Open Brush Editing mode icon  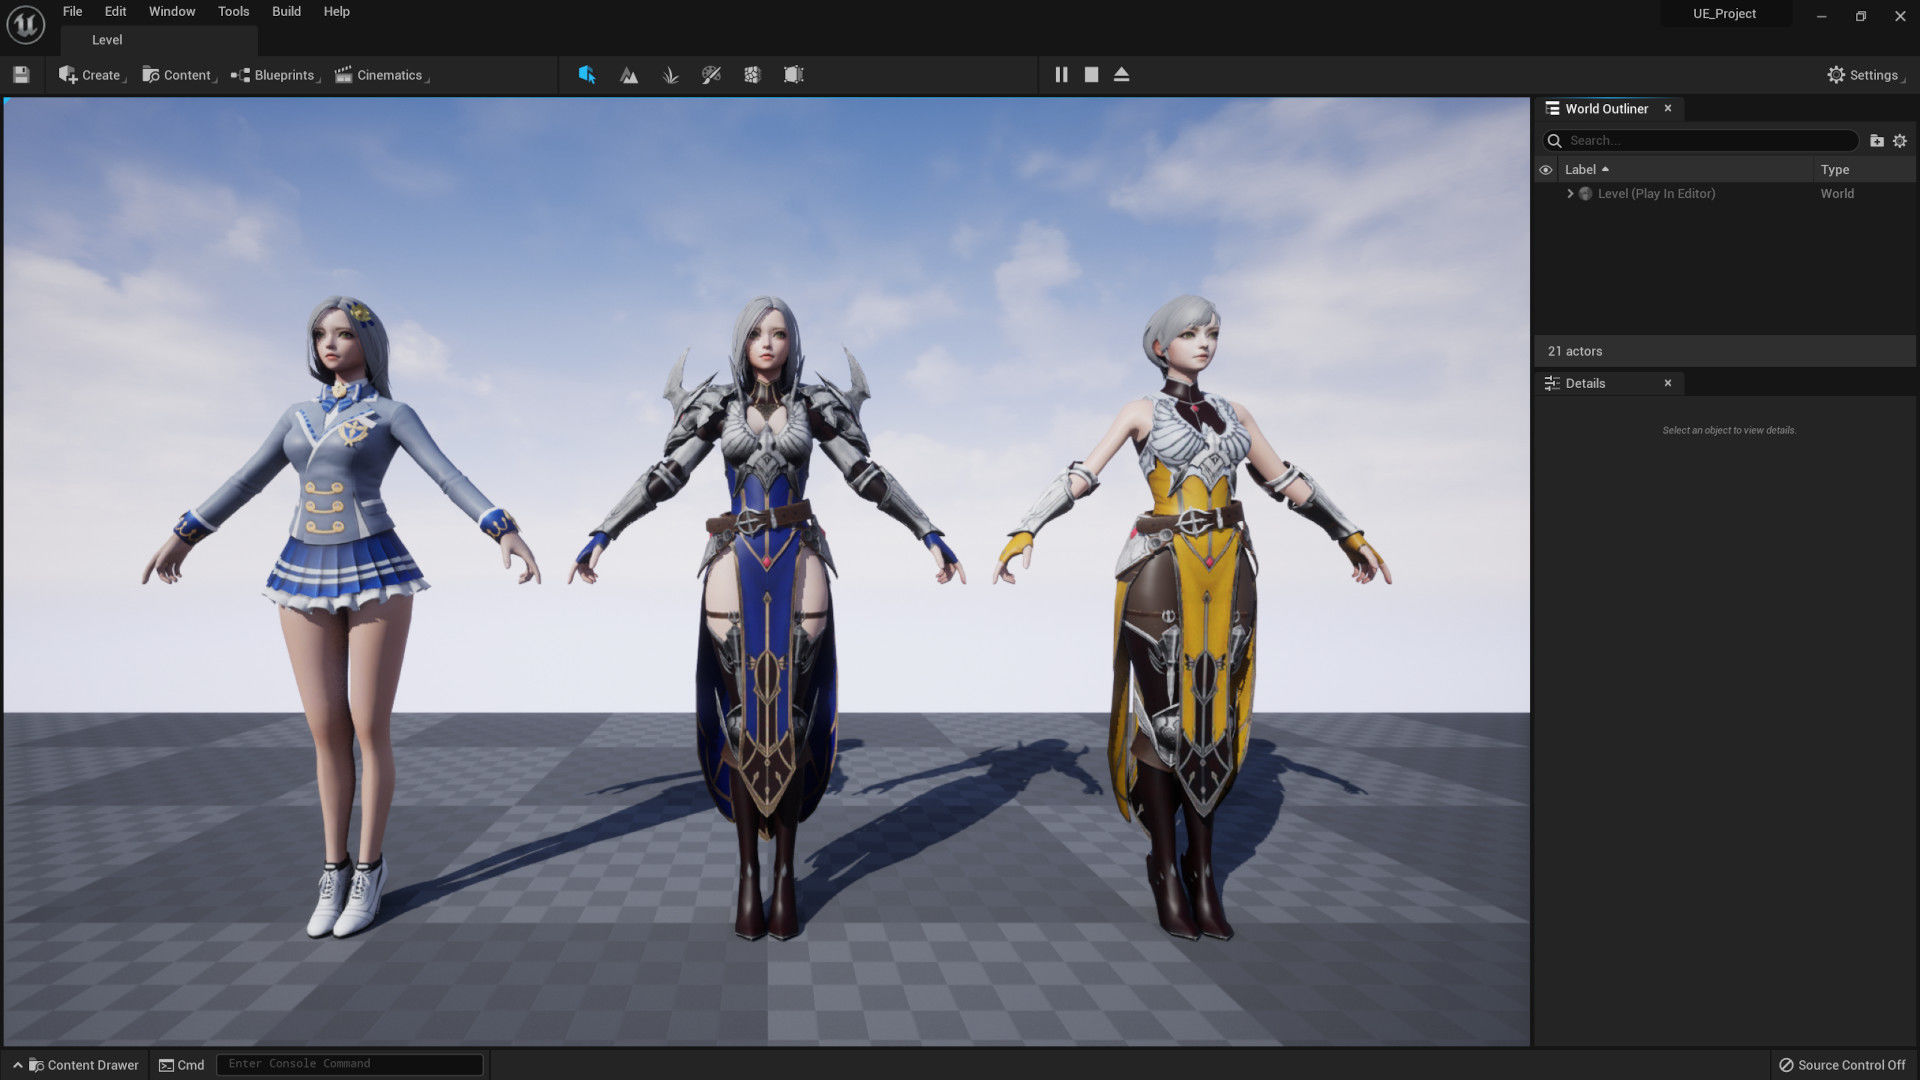click(793, 75)
